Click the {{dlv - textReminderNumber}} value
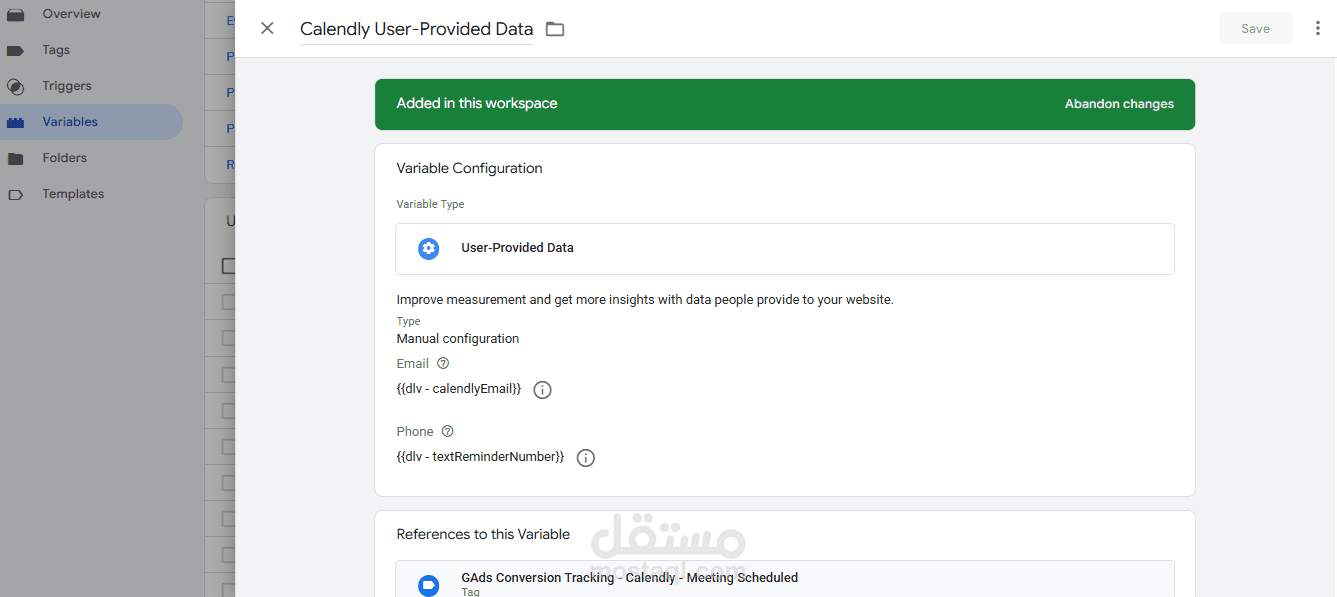Screen dimensions: 1337x597 (480, 456)
